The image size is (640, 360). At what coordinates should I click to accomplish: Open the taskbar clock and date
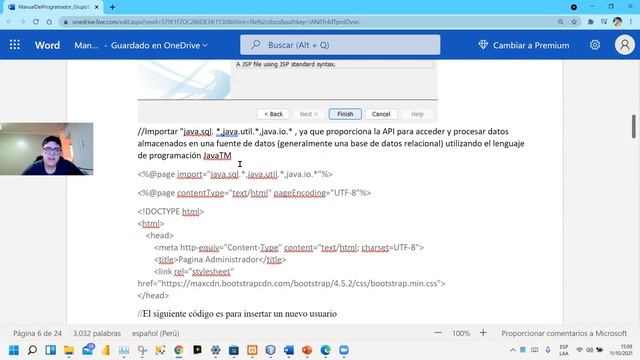(621, 350)
